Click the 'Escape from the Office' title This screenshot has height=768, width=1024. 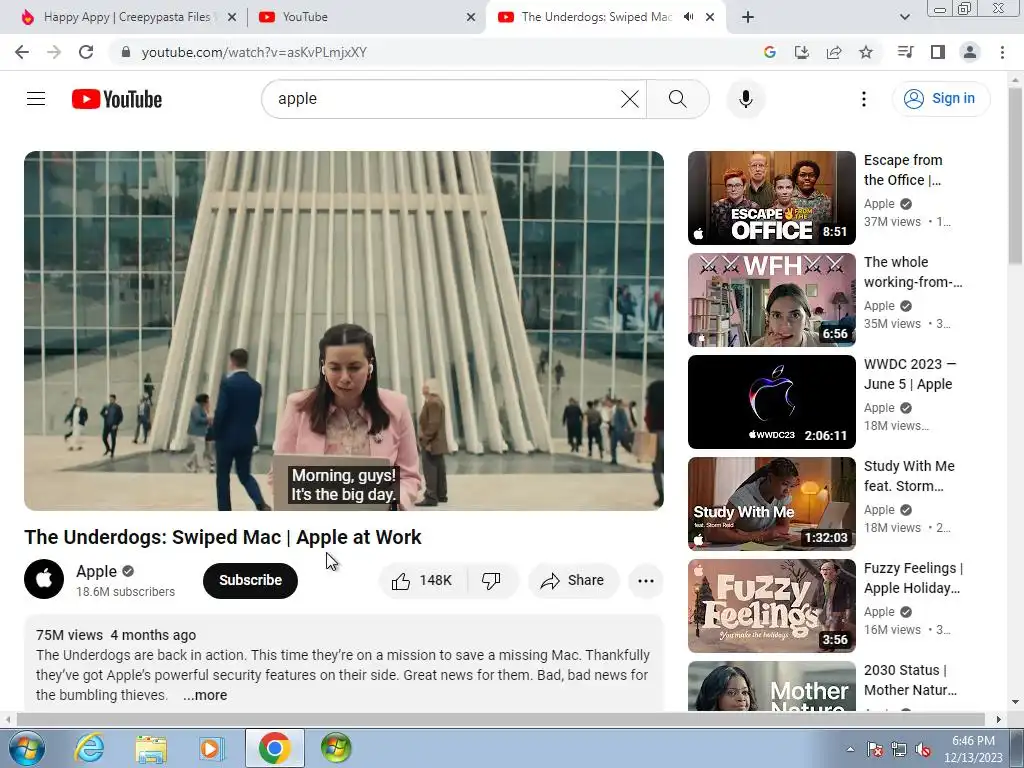pos(903,170)
